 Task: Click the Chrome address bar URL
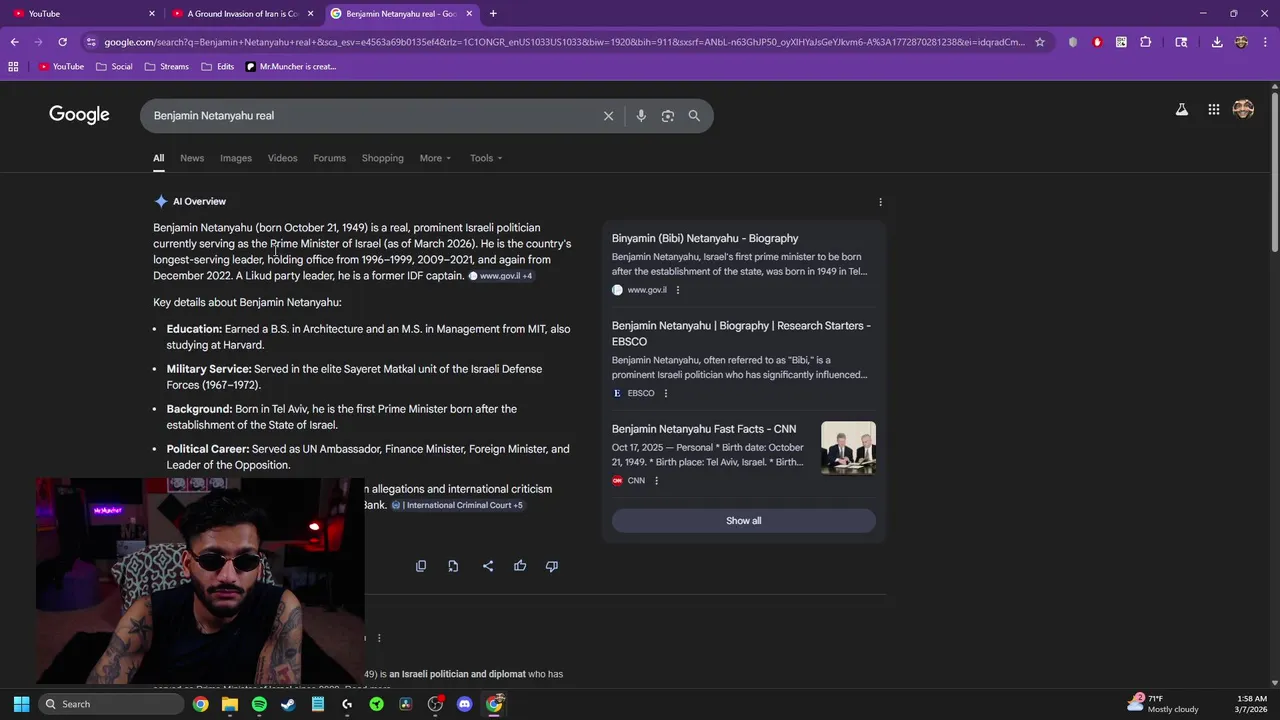565,42
